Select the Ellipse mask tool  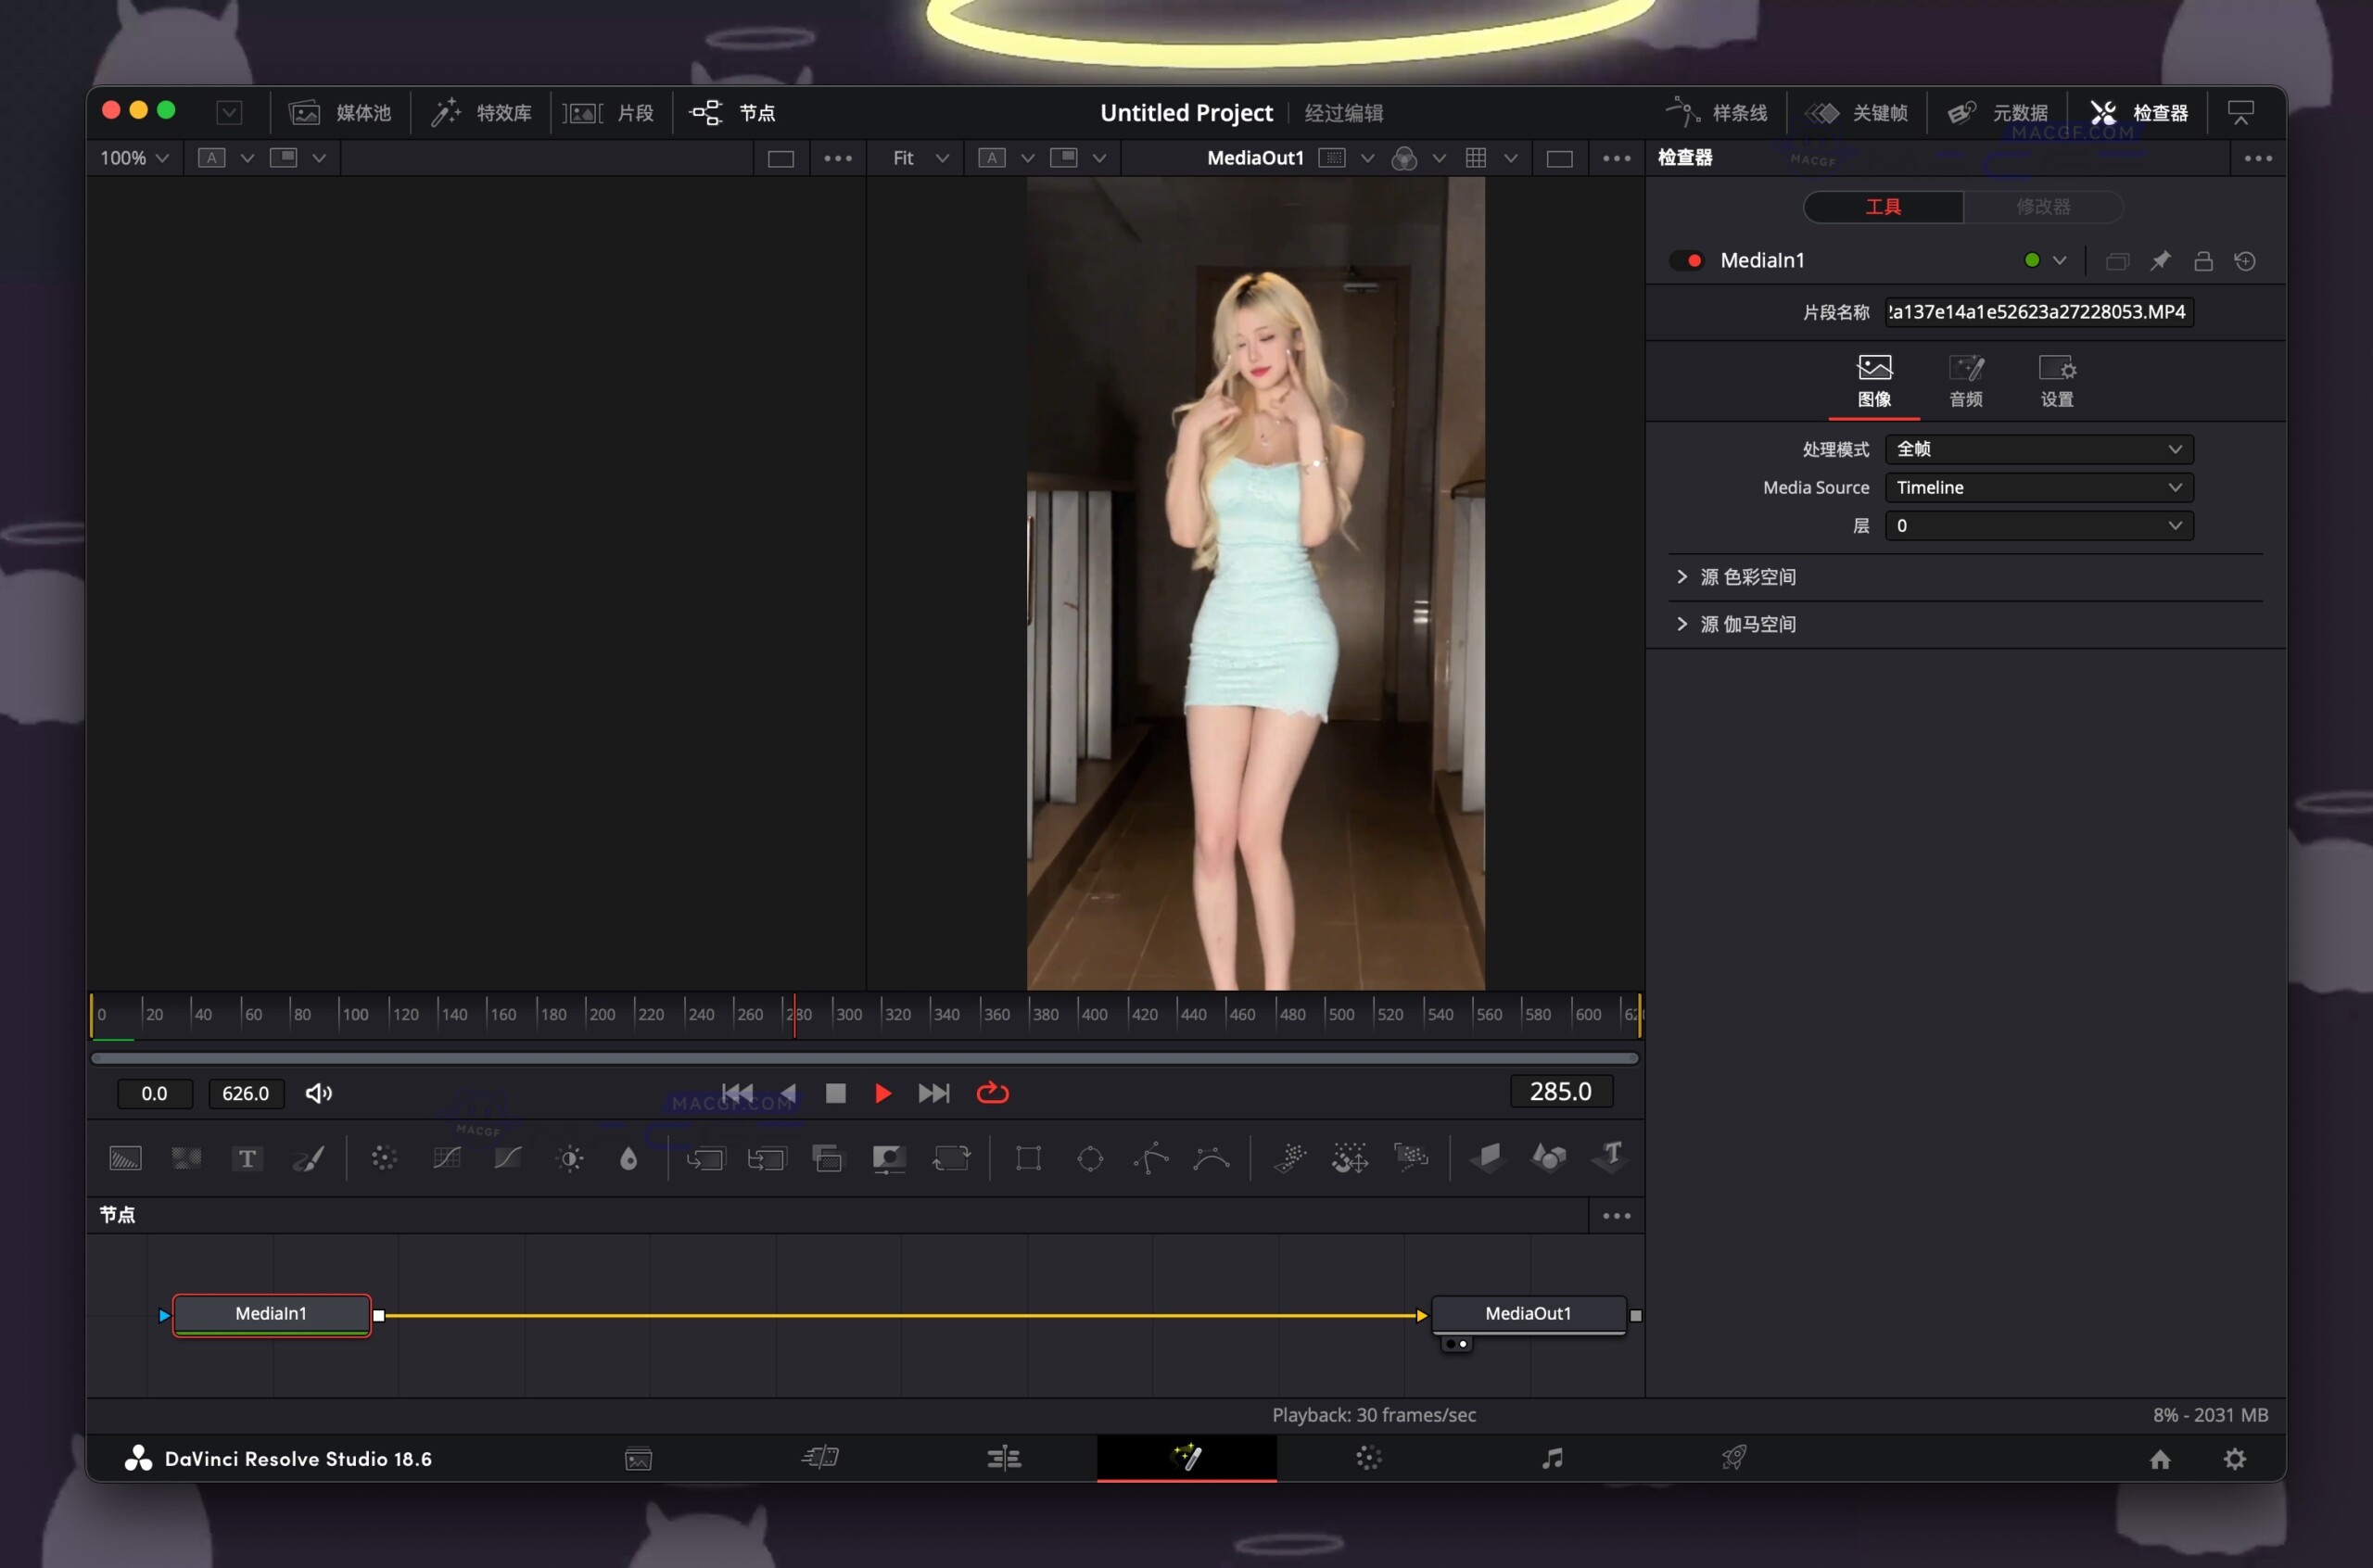point(1090,1158)
